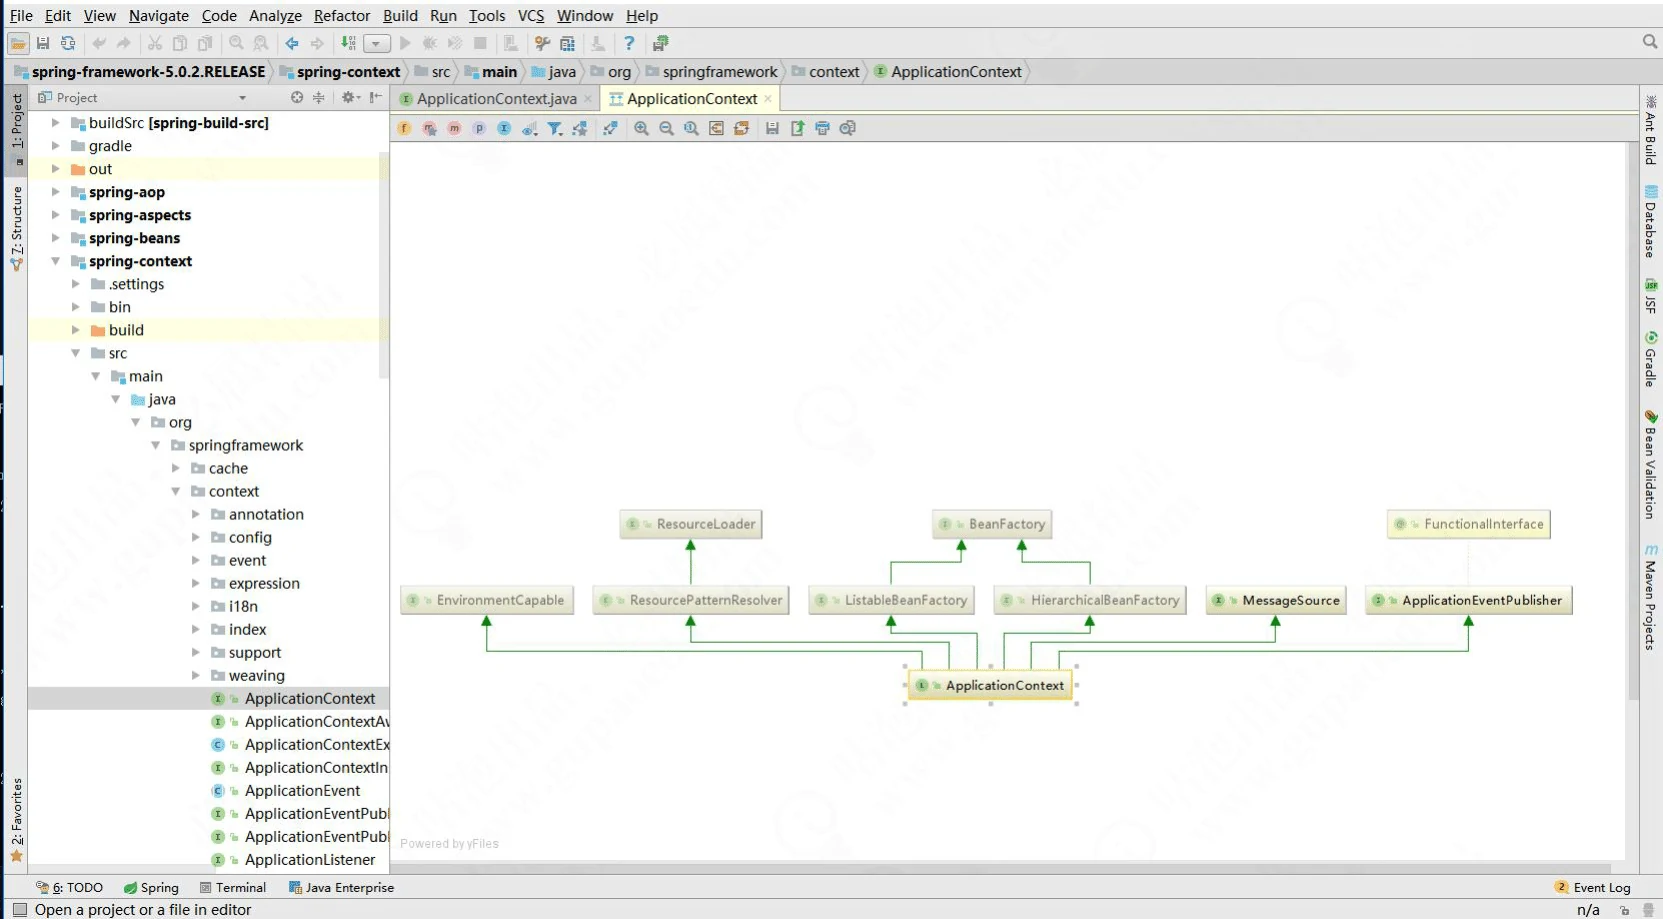This screenshot has width=1663, height=919.
Task: Click the Synchronize icon in main toolbar
Action: tap(68, 43)
